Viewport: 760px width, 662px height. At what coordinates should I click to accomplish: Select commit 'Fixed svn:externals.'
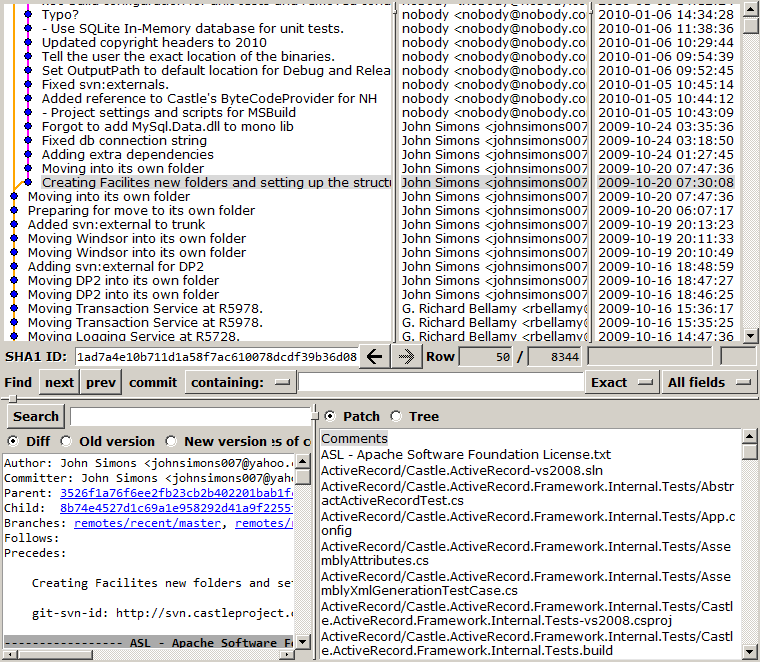(105, 85)
